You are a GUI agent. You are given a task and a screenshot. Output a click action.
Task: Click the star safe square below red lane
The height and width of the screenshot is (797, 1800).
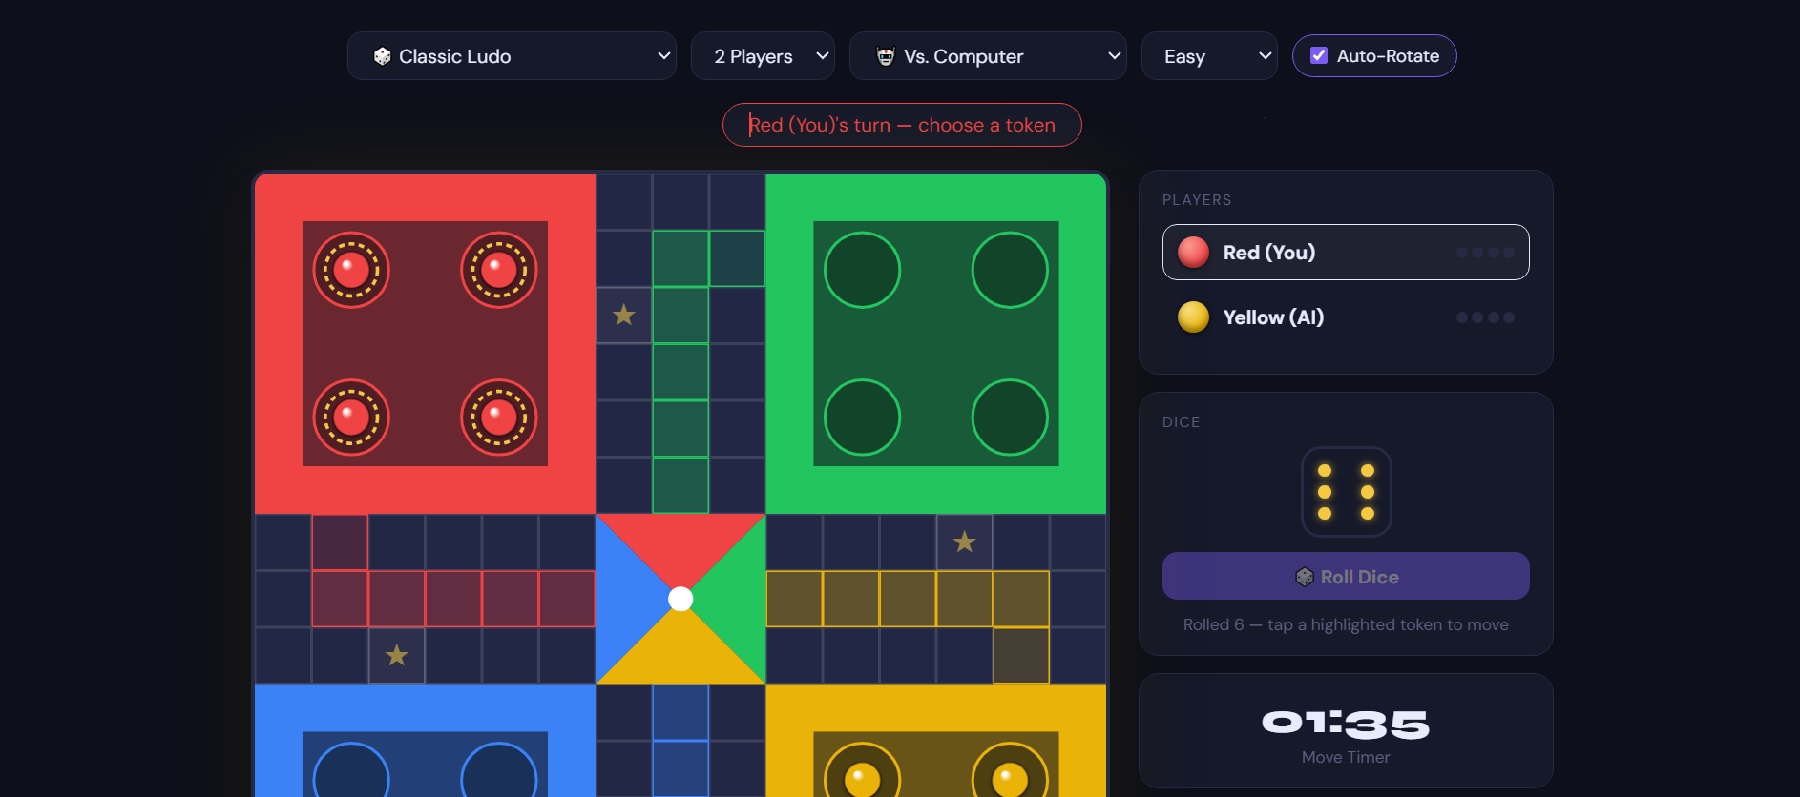(x=397, y=655)
